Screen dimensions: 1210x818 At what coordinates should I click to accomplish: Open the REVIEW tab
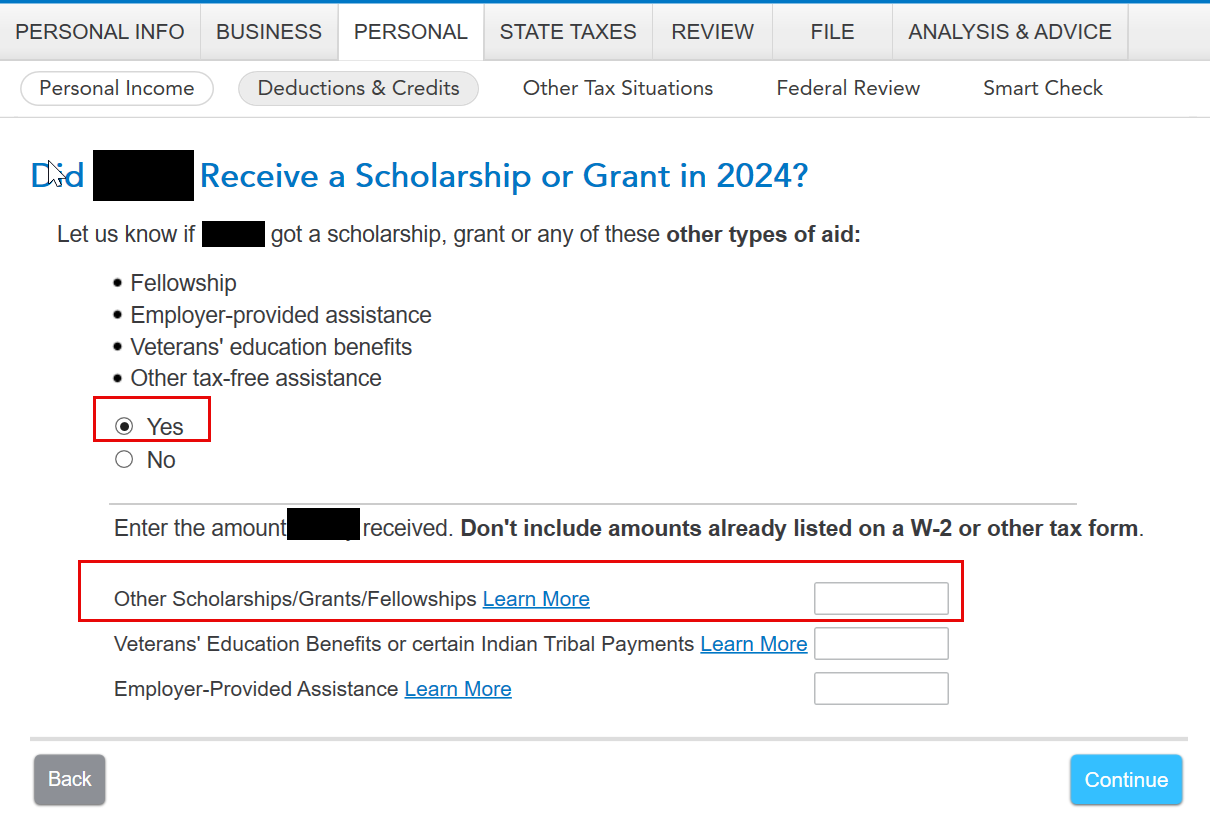pyautogui.click(x=713, y=32)
